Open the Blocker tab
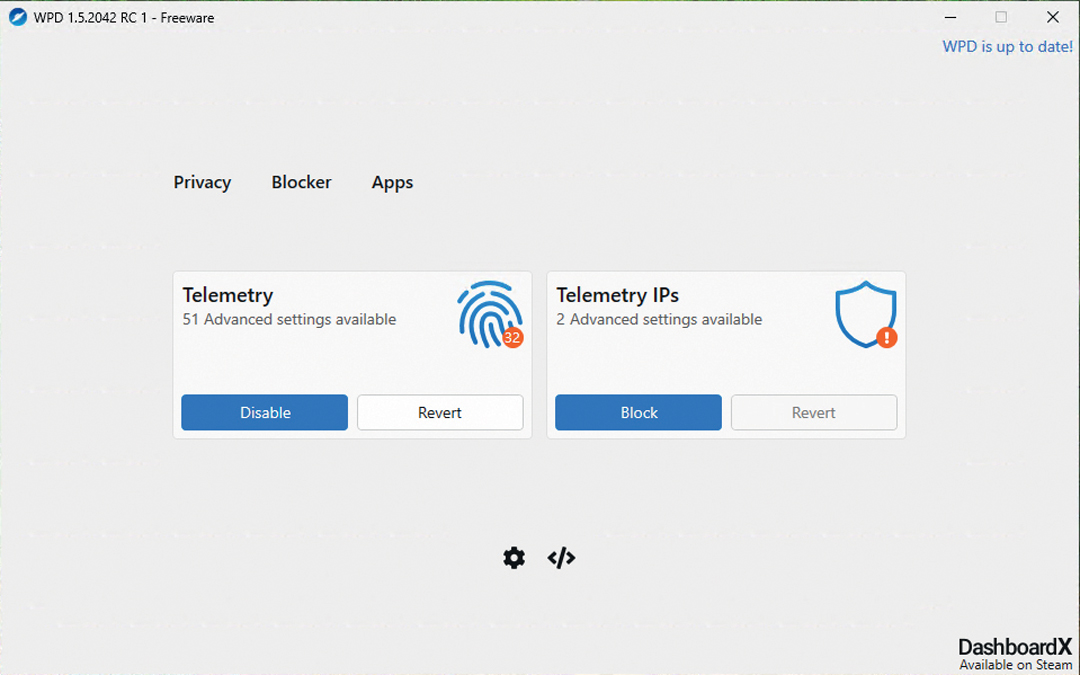The width and height of the screenshot is (1080, 675). 301,182
